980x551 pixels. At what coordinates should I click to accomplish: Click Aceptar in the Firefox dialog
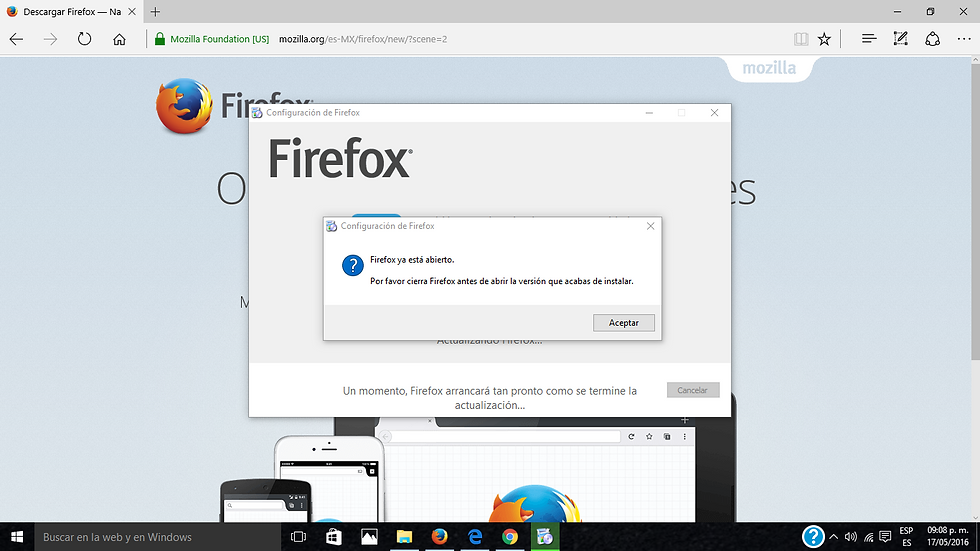(x=623, y=322)
